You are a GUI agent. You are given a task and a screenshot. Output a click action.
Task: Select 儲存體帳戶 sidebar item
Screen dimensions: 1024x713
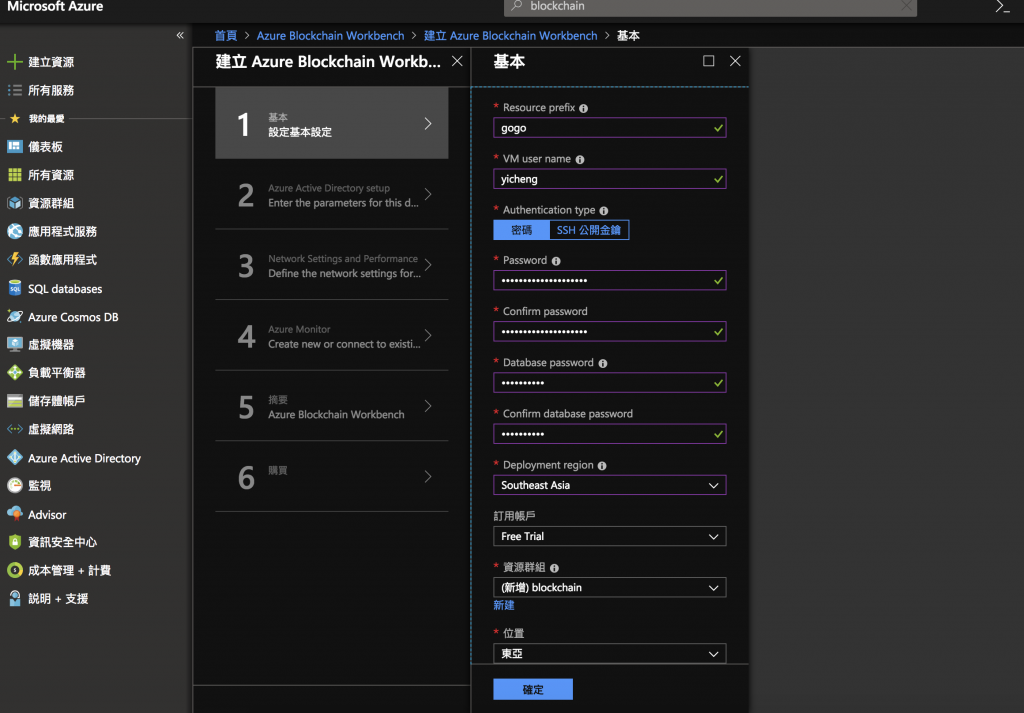point(56,401)
